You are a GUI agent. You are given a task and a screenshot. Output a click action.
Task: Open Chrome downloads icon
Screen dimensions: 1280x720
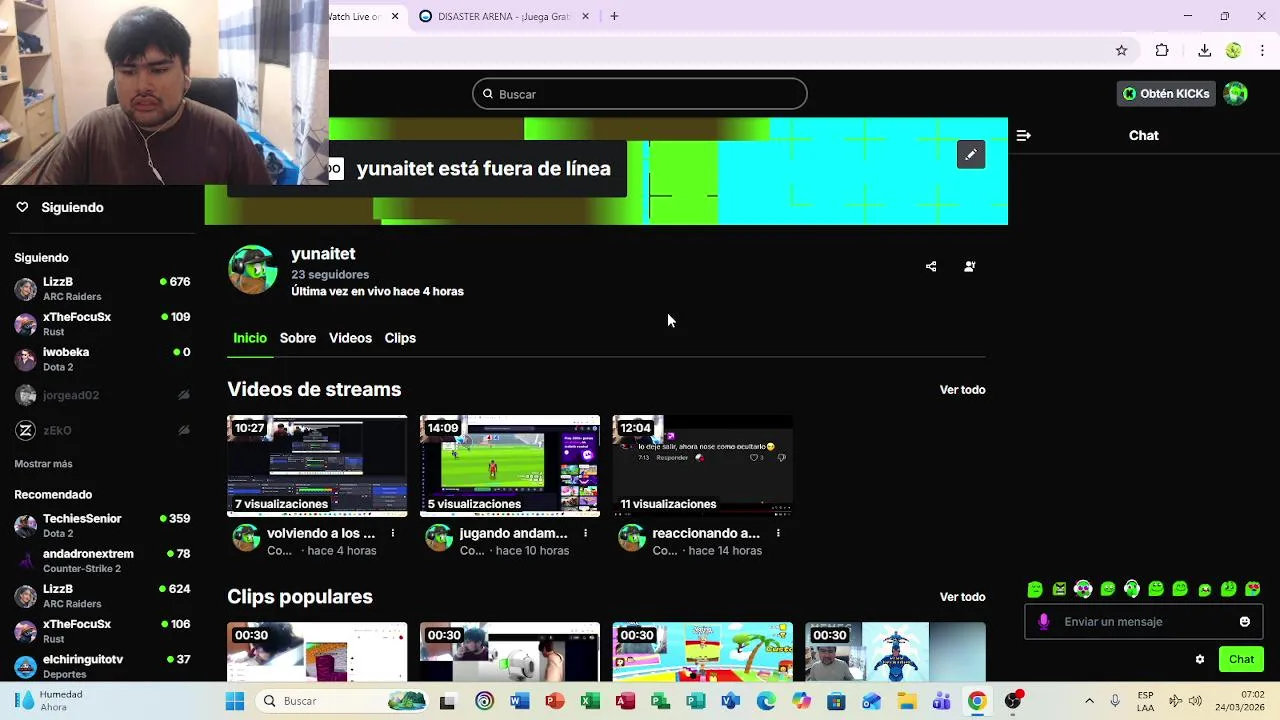pyautogui.click(x=1204, y=50)
